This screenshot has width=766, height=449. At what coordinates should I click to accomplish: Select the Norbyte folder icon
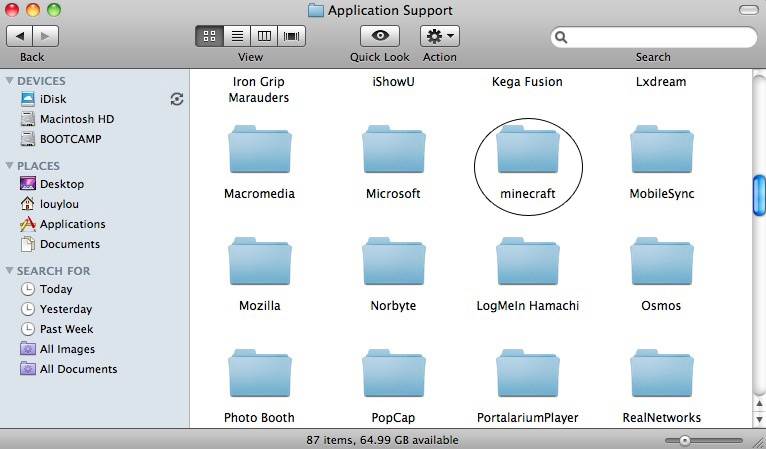tap(393, 261)
